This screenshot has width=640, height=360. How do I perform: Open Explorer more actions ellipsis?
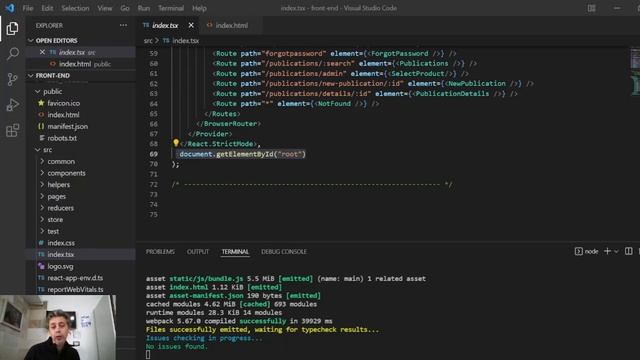coord(123,25)
